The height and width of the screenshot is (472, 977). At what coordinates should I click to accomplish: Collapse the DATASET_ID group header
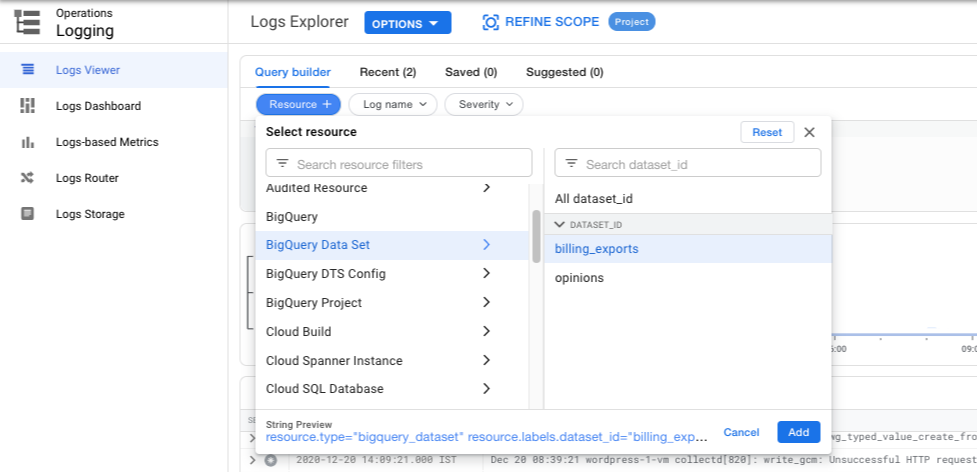[688, 225]
